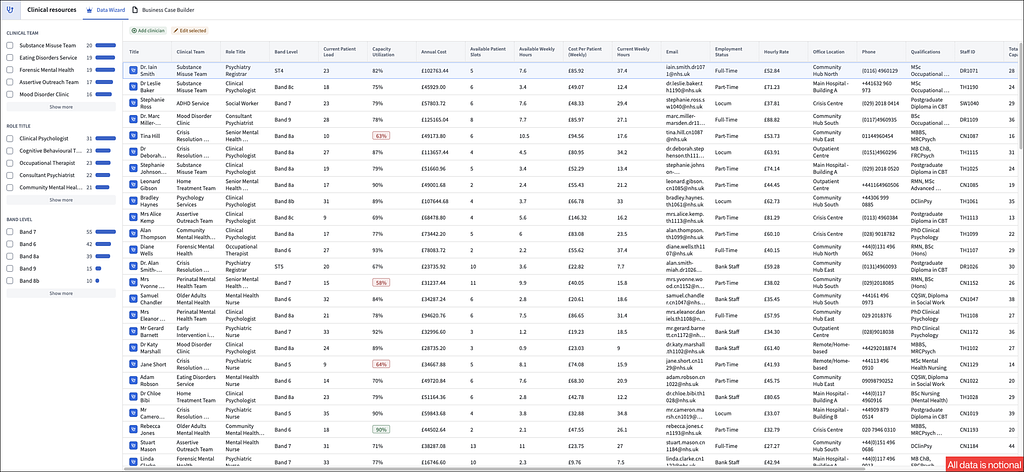Screen dimensions: 1024x472
Task: Enable the Band 8a filter checkbox
Action: point(10,257)
